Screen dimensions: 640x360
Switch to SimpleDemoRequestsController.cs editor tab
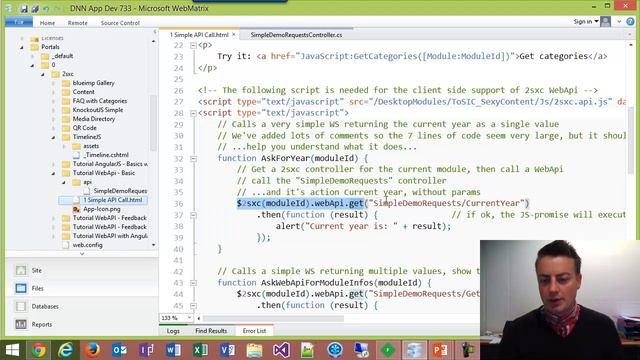tap(296, 35)
